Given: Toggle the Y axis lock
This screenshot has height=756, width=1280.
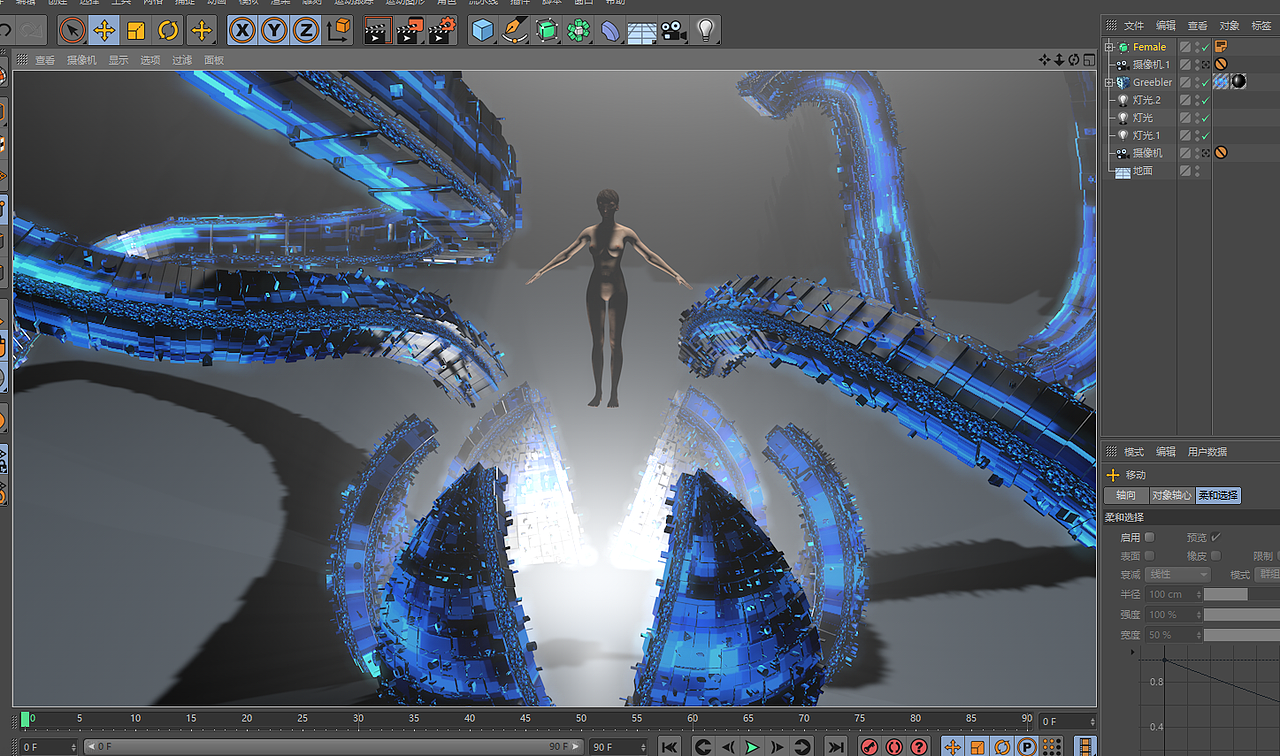Looking at the screenshot, I should [x=274, y=30].
